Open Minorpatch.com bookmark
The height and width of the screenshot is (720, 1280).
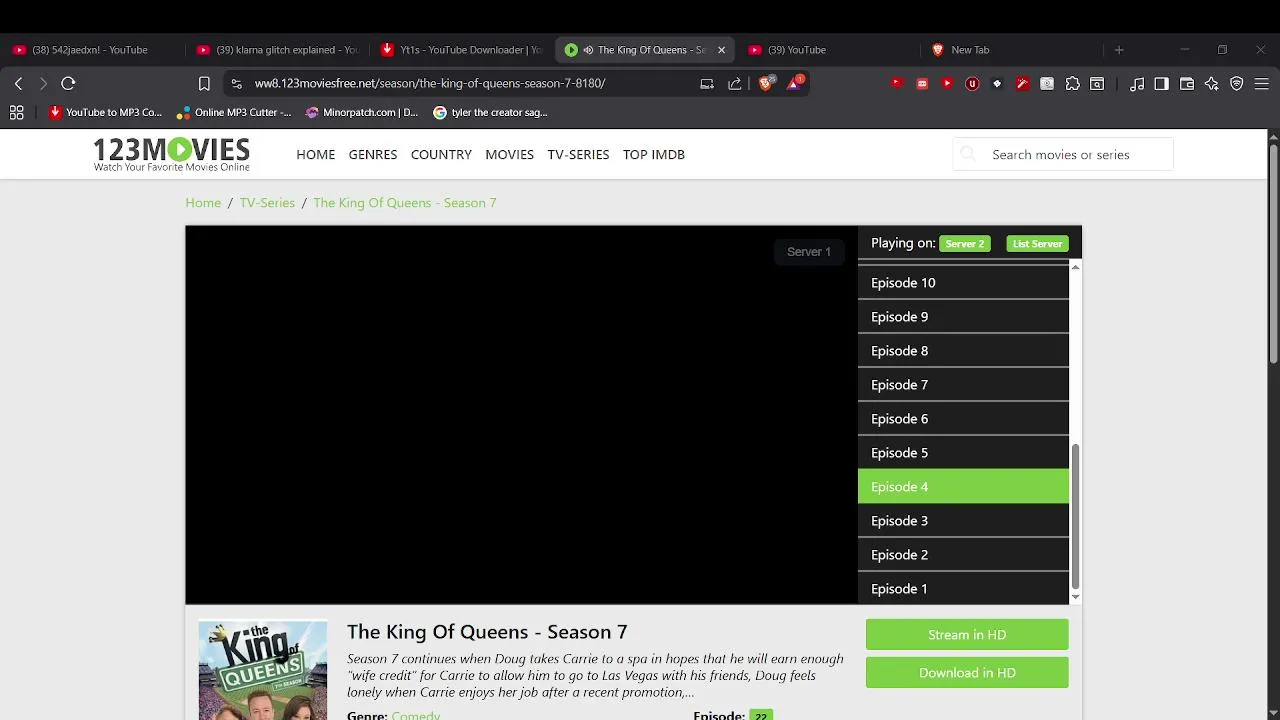tap(362, 112)
